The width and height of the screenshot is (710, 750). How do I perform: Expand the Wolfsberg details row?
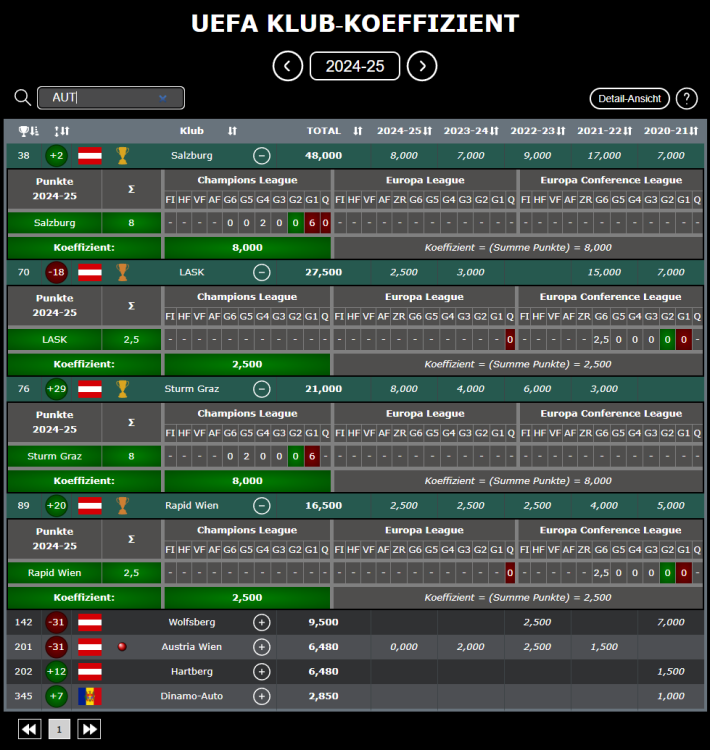click(262, 622)
